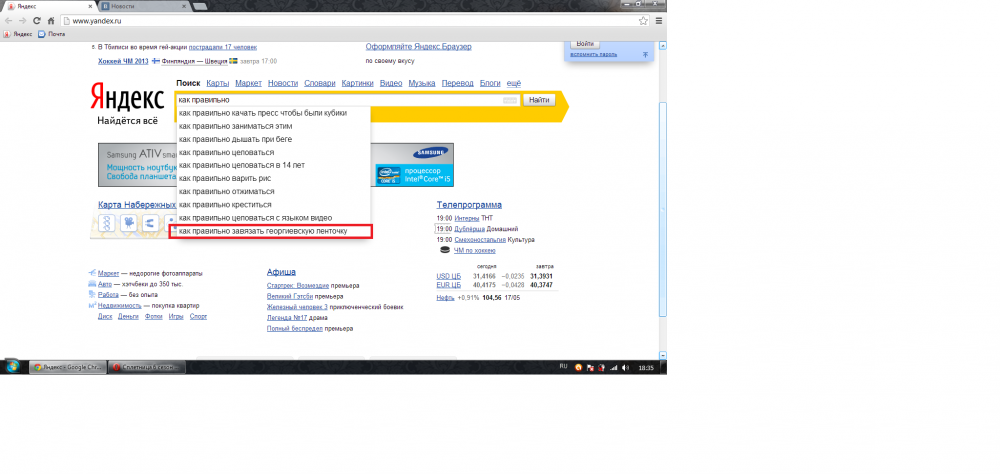The width and height of the screenshot is (1000, 474).
Task: Open the Оформляйте Яндекс.Браузер link
Action: coord(418,47)
